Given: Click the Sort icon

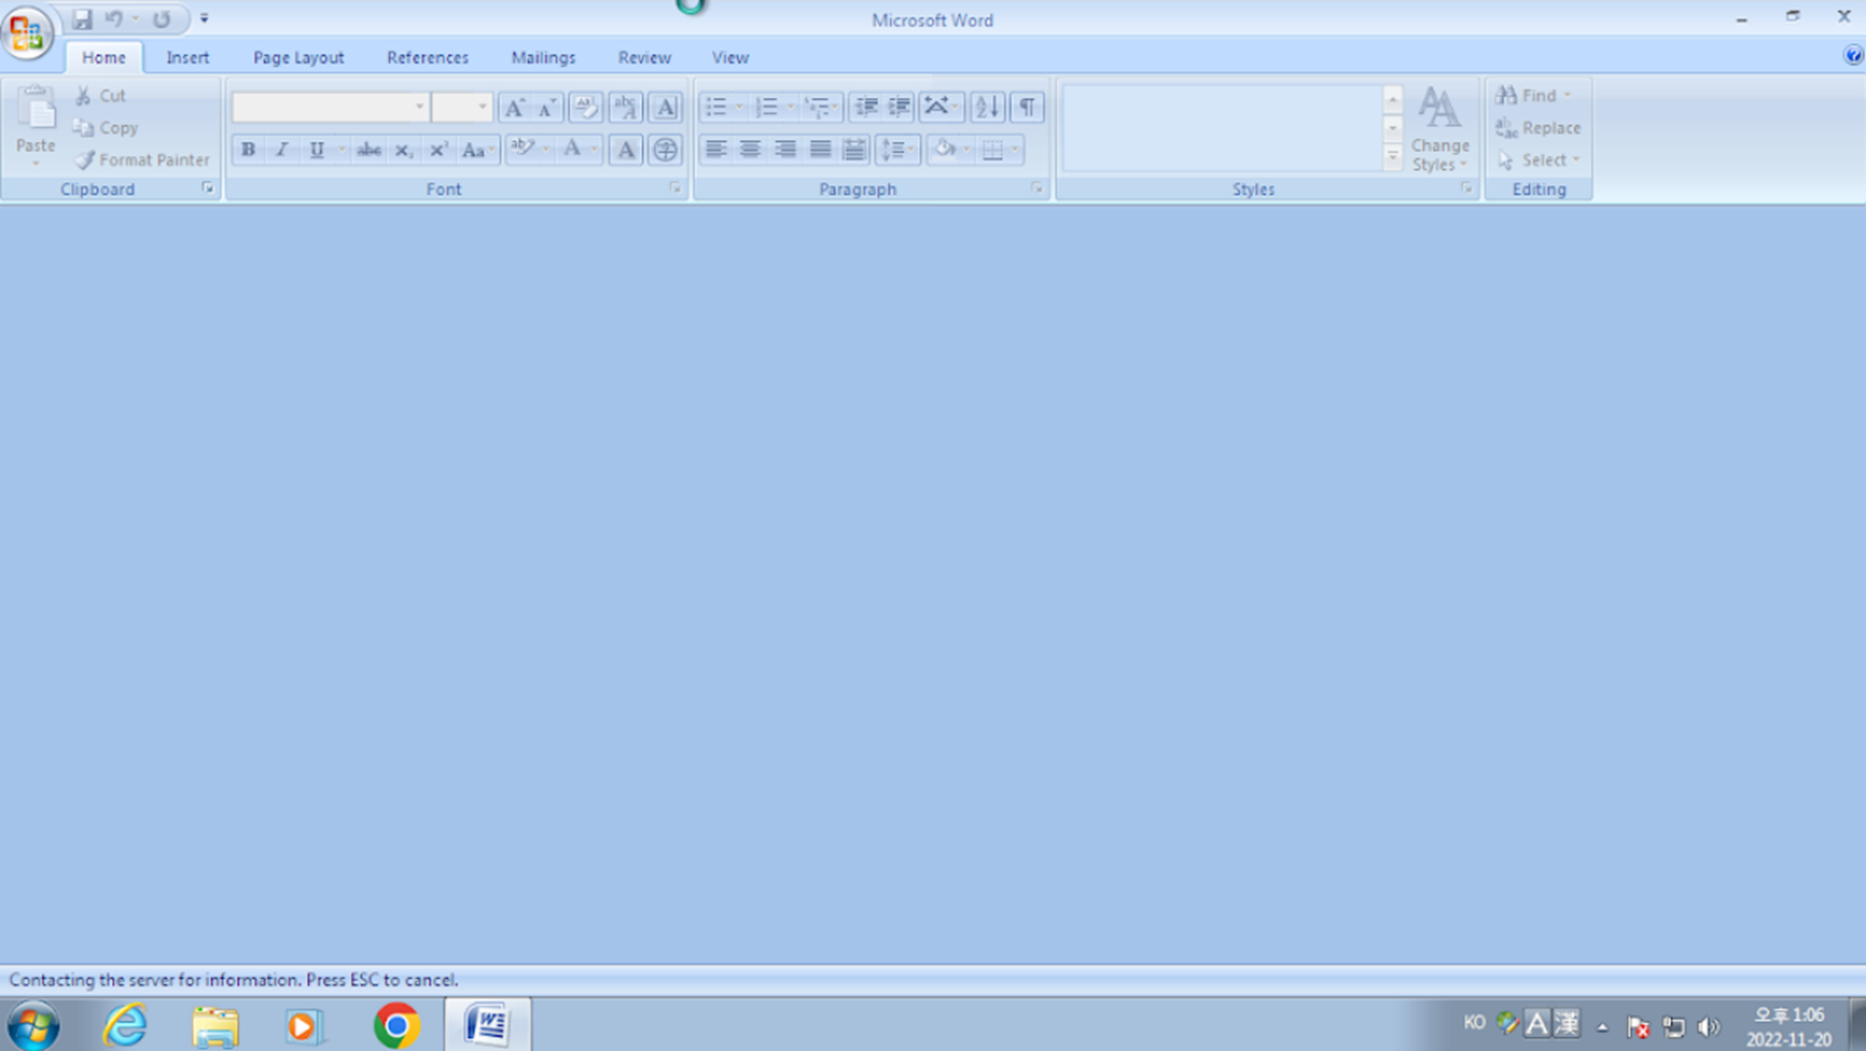Looking at the screenshot, I should pos(987,107).
